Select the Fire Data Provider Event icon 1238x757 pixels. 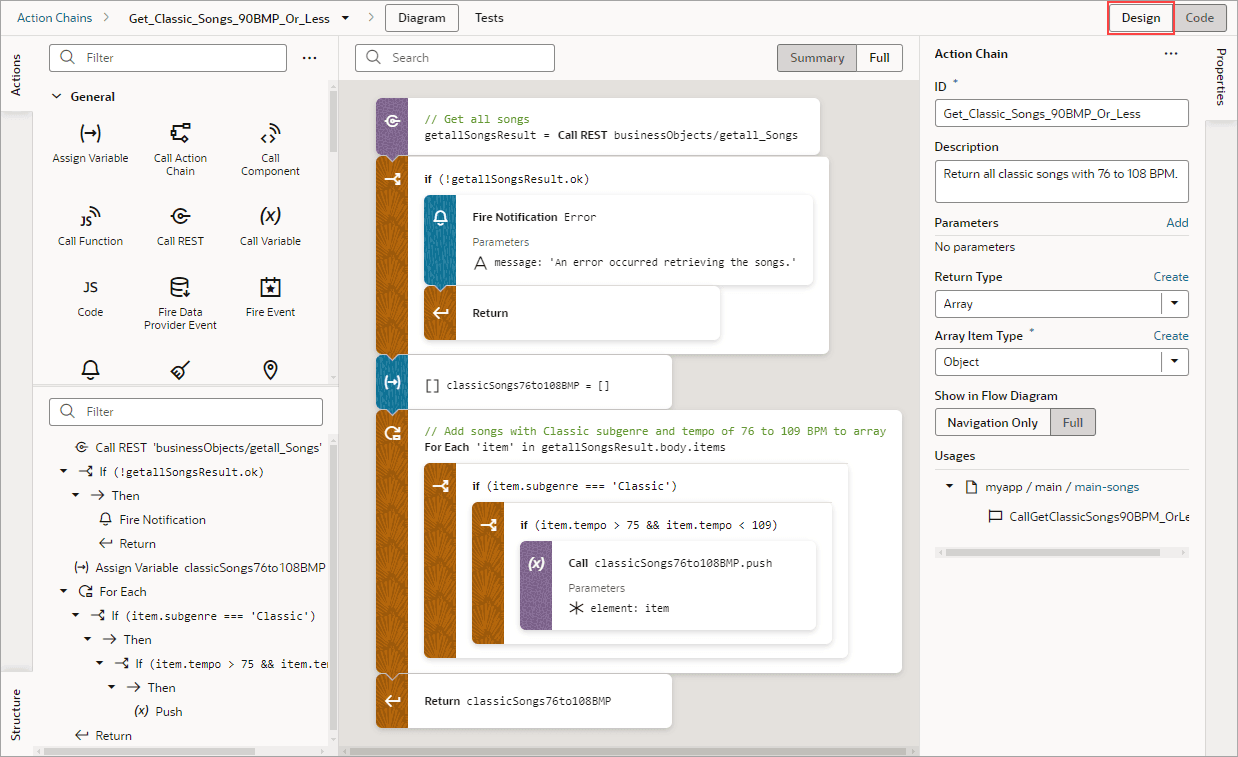(180, 288)
